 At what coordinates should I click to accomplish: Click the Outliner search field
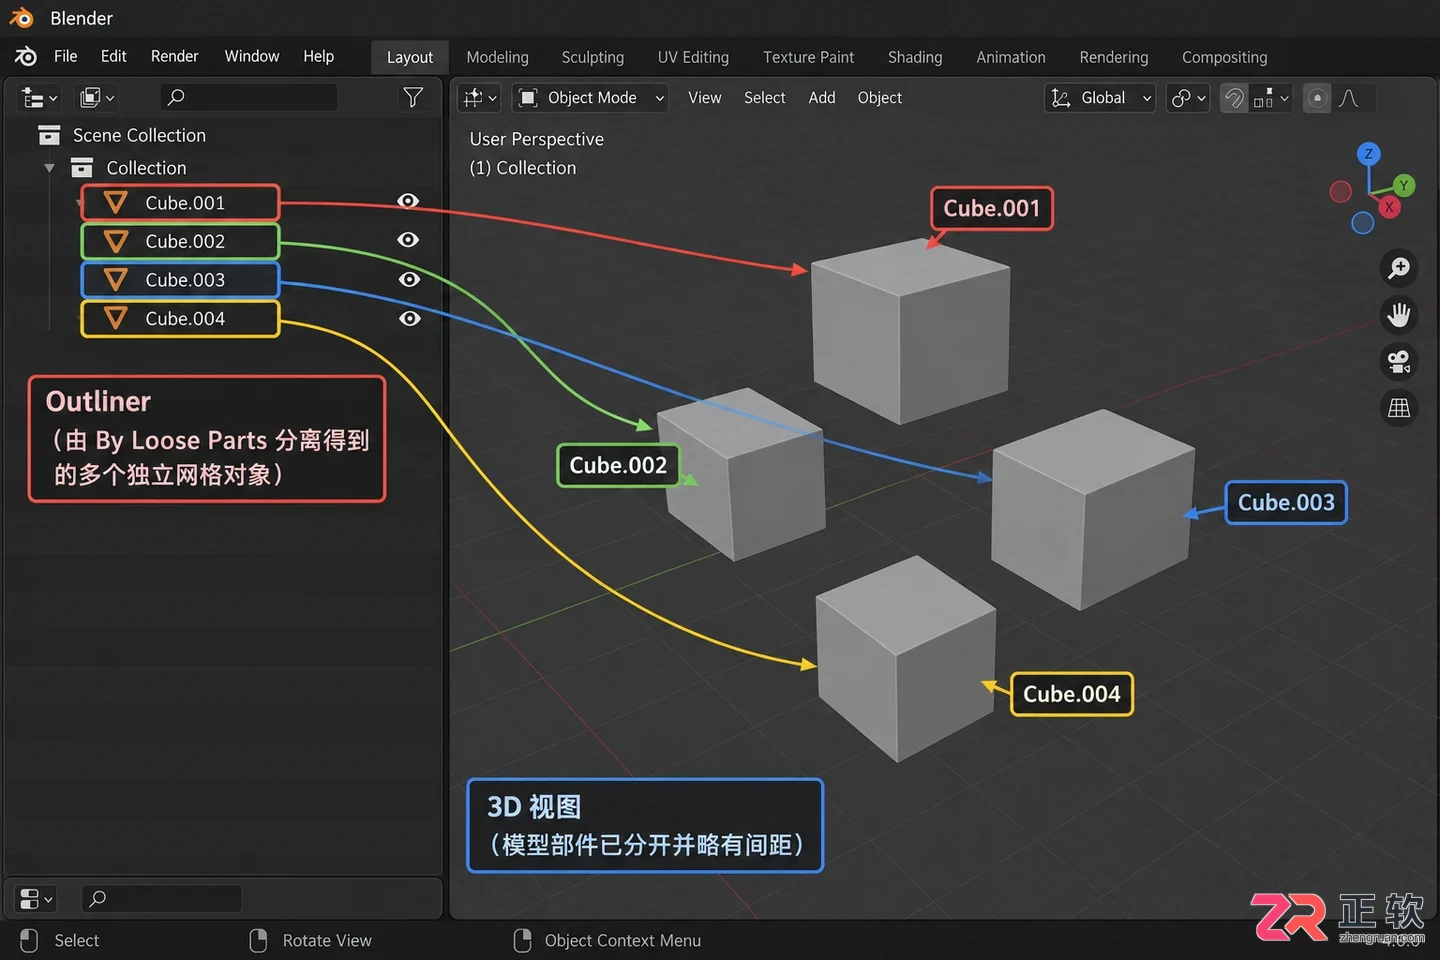[x=248, y=97]
